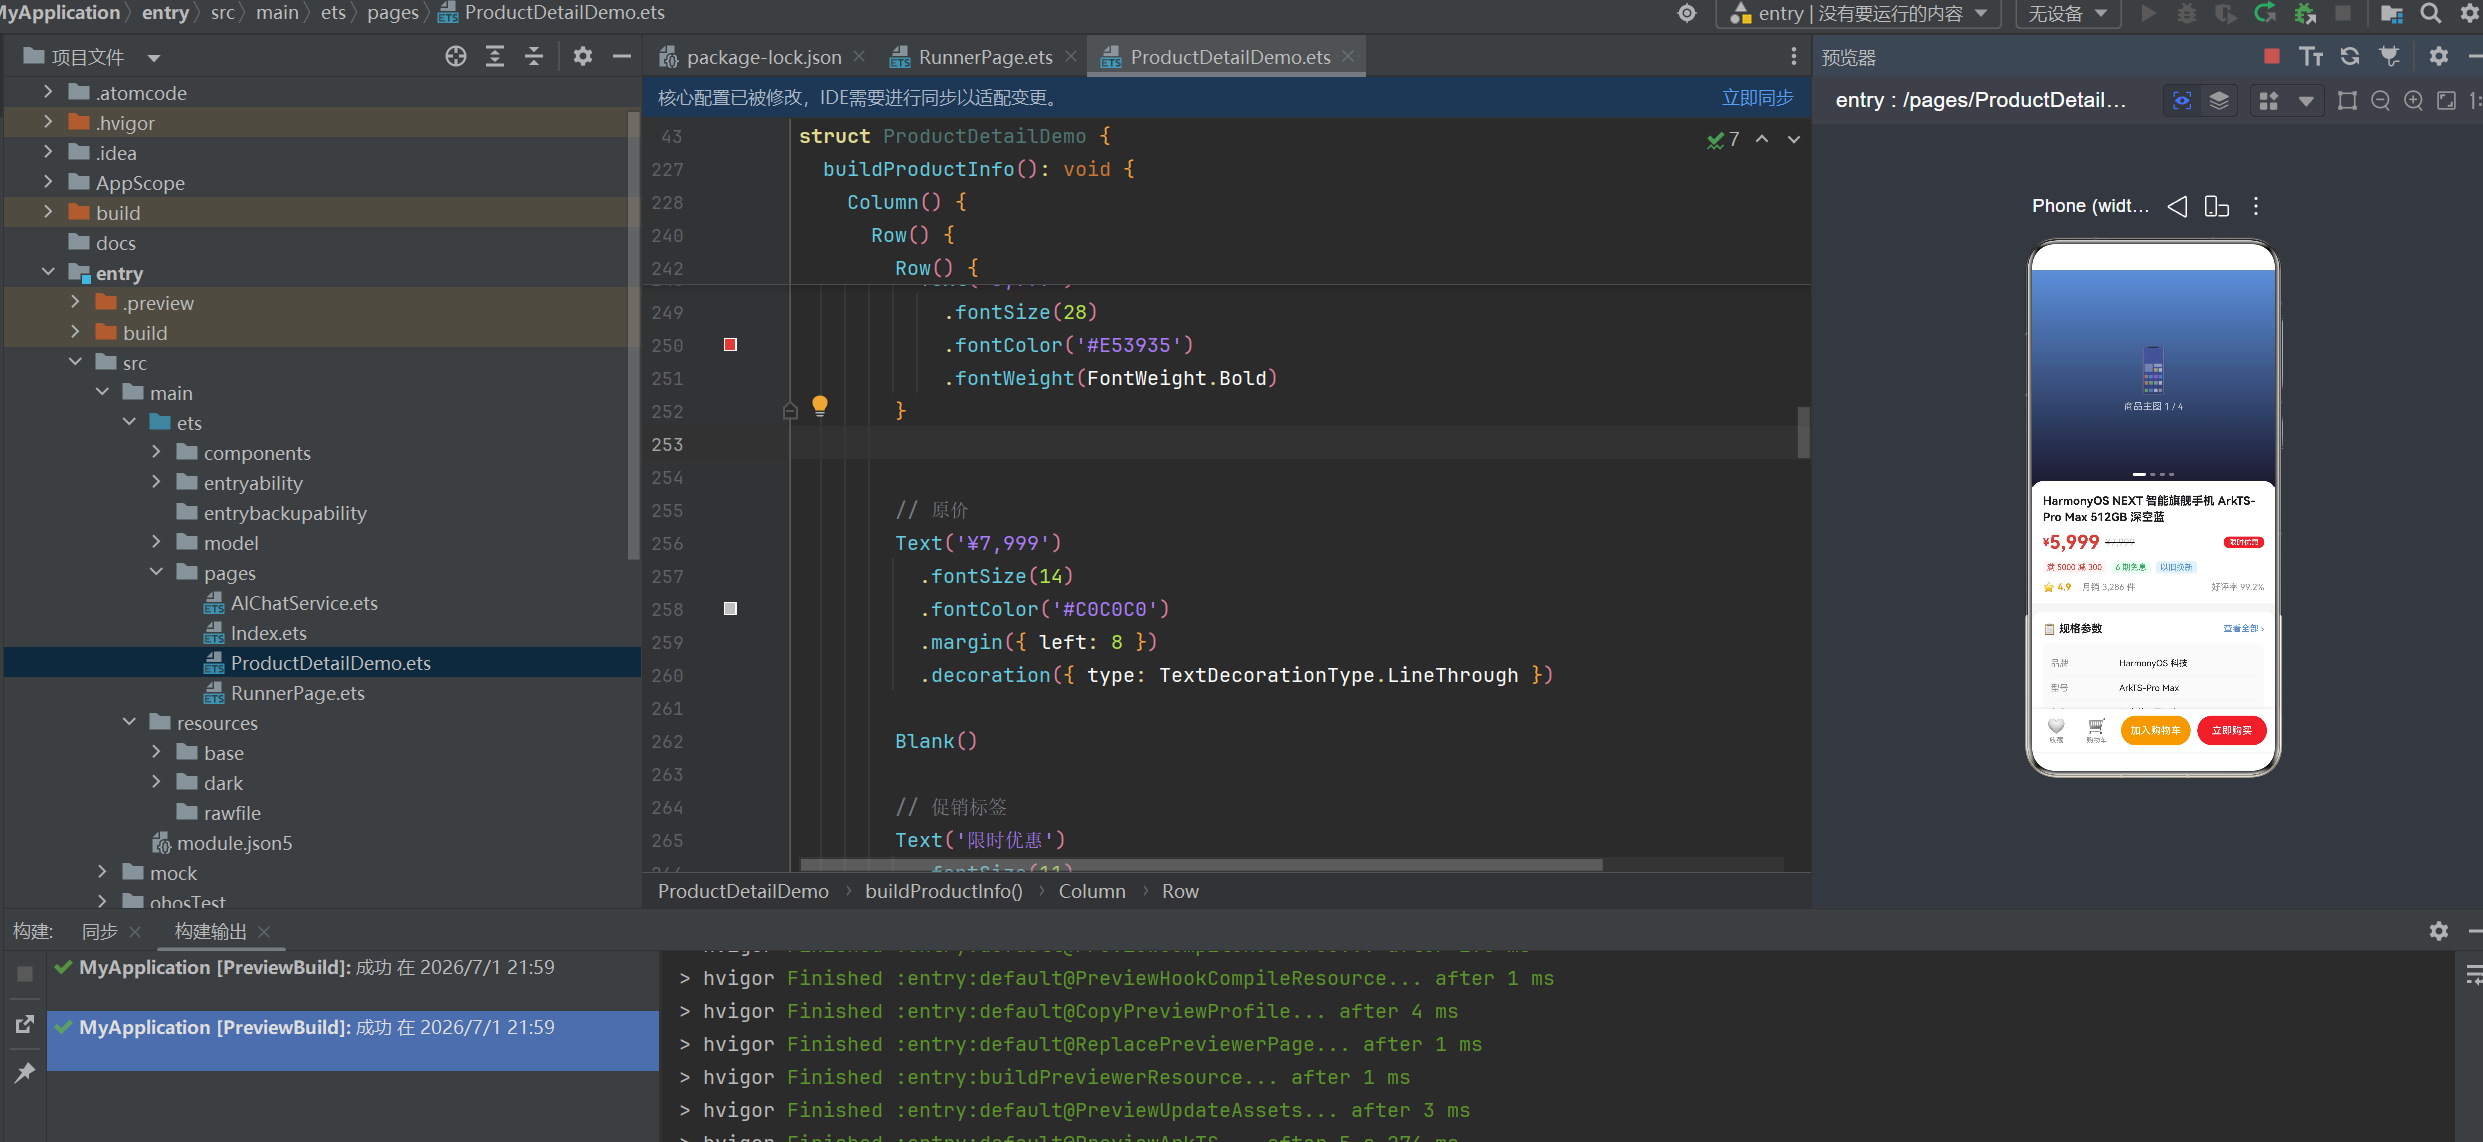
Task: Open the search magnifier in top toolbar
Action: [2431, 13]
